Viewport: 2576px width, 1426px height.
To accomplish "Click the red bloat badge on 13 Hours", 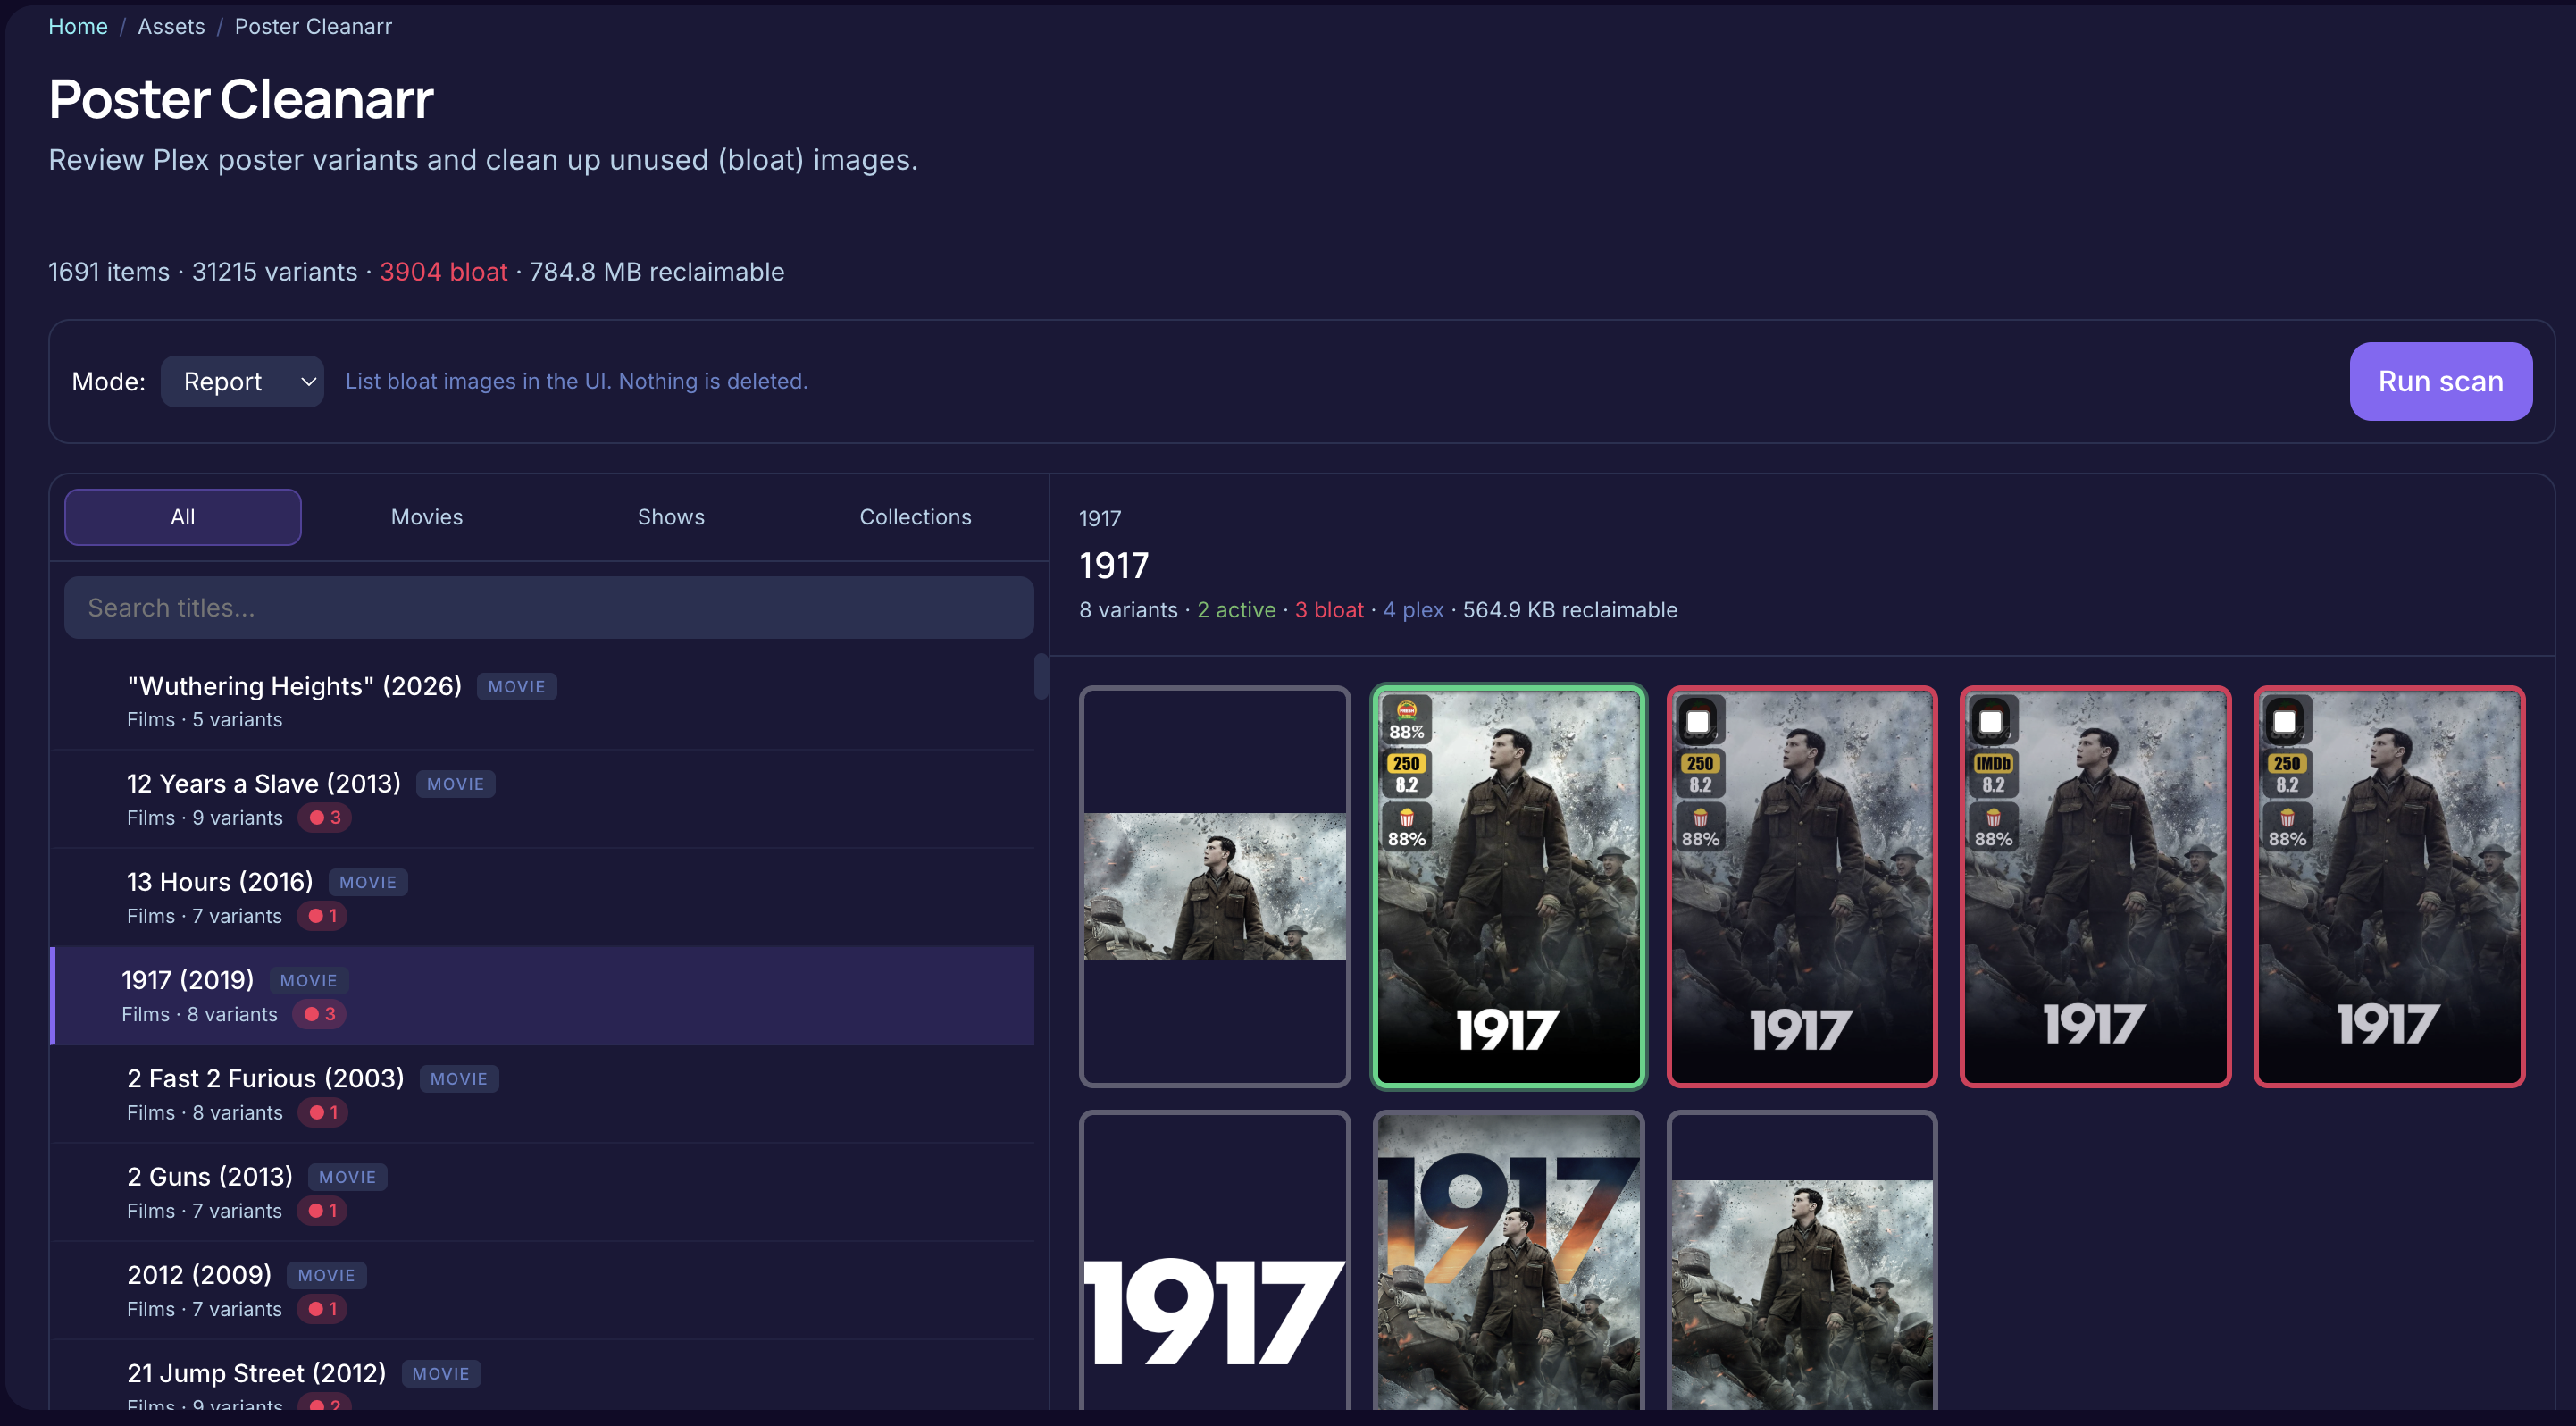I will tap(322, 915).
